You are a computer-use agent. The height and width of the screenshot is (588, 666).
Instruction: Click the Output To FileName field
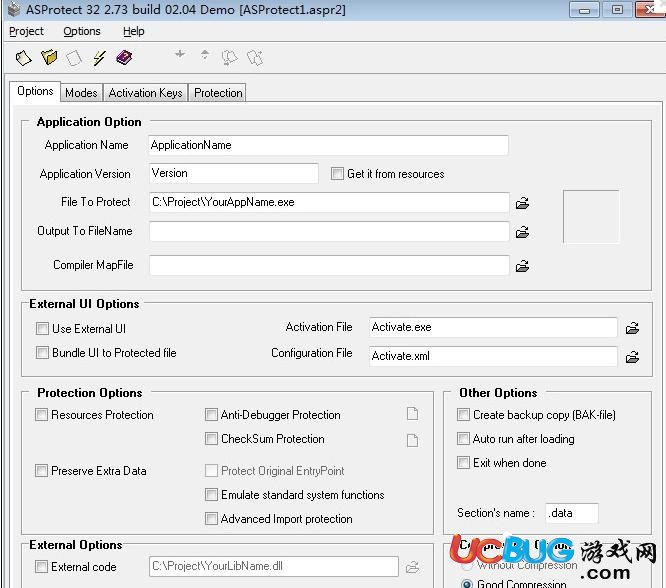pos(329,231)
